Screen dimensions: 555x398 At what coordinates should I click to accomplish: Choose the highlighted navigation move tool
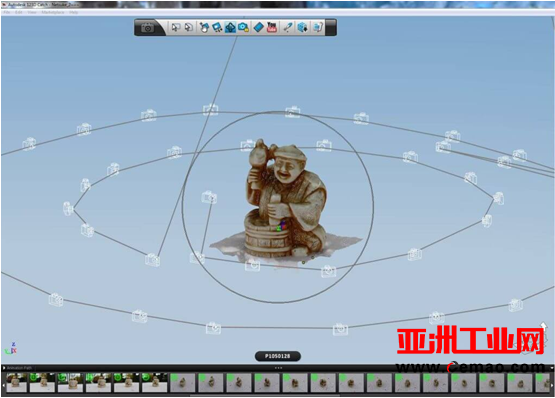[x=230, y=27]
